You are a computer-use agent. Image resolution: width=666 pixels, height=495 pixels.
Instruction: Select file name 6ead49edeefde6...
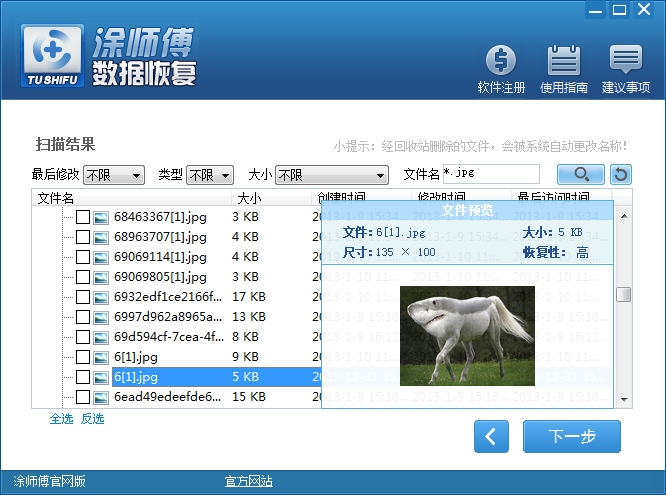tap(167, 397)
